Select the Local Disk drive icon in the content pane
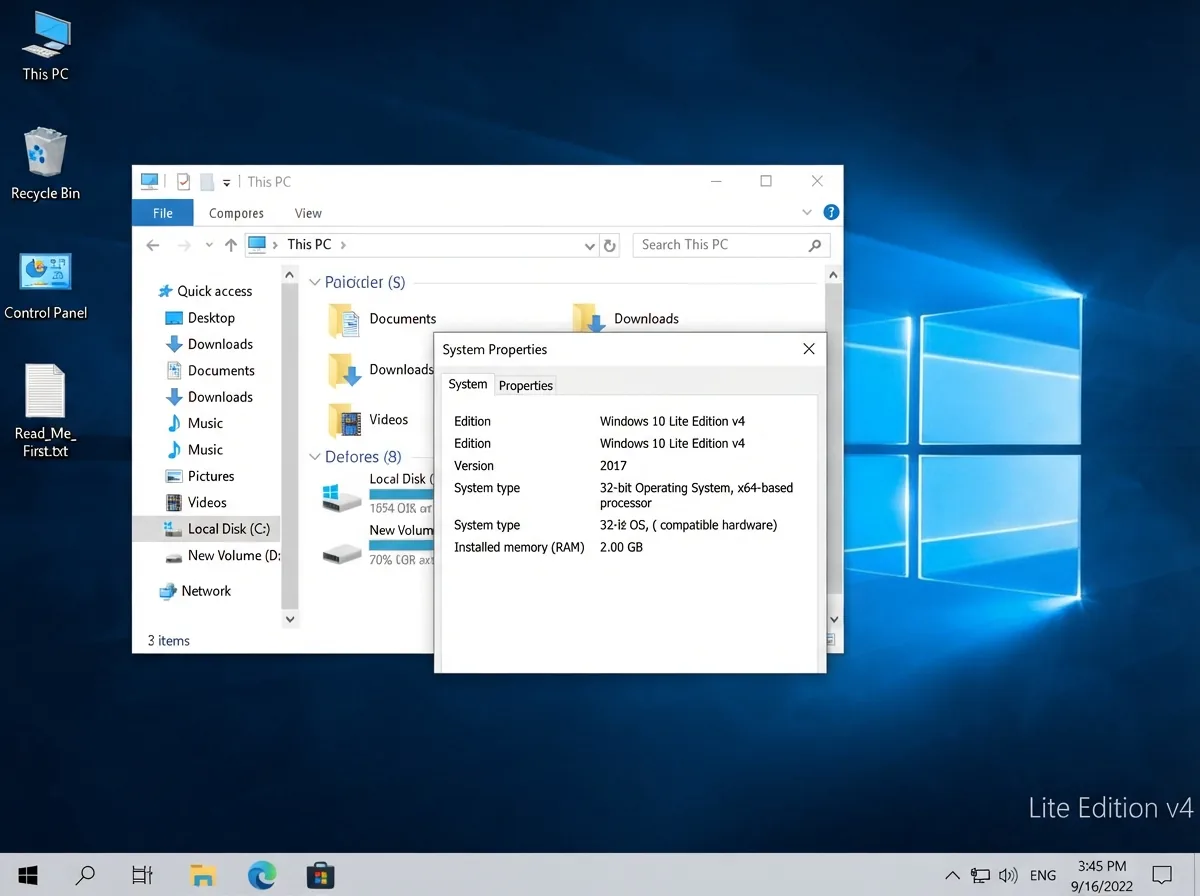 (342, 496)
